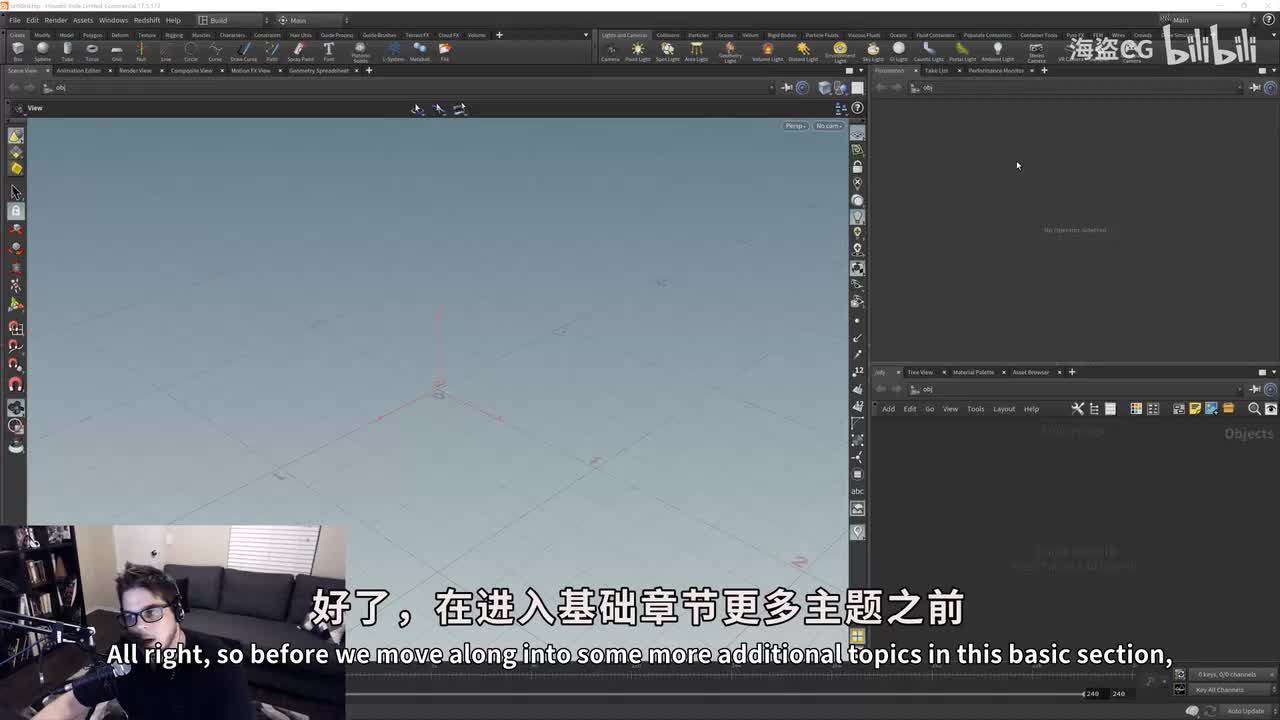Create a Box from the shelf
The width and height of the screenshot is (1280, 720).
click(x=17, y=51)
